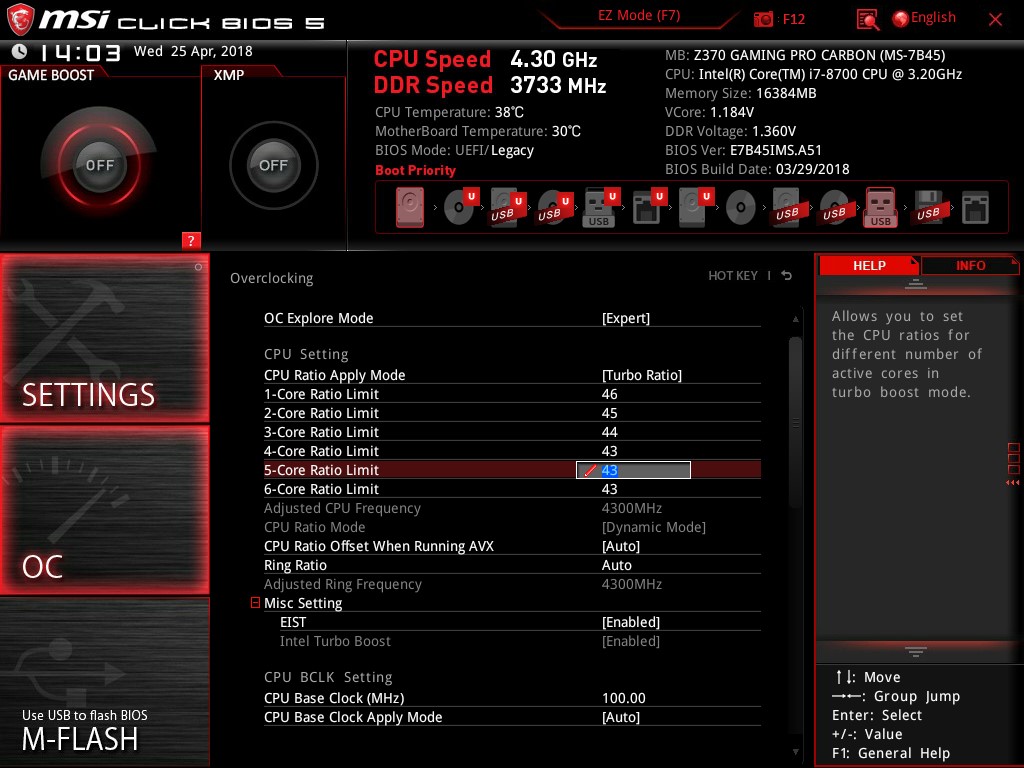Open M-FLASH to flash BIOS via USB
The width and height of the screenshot is (1024, 768).
tap(104, 682)
